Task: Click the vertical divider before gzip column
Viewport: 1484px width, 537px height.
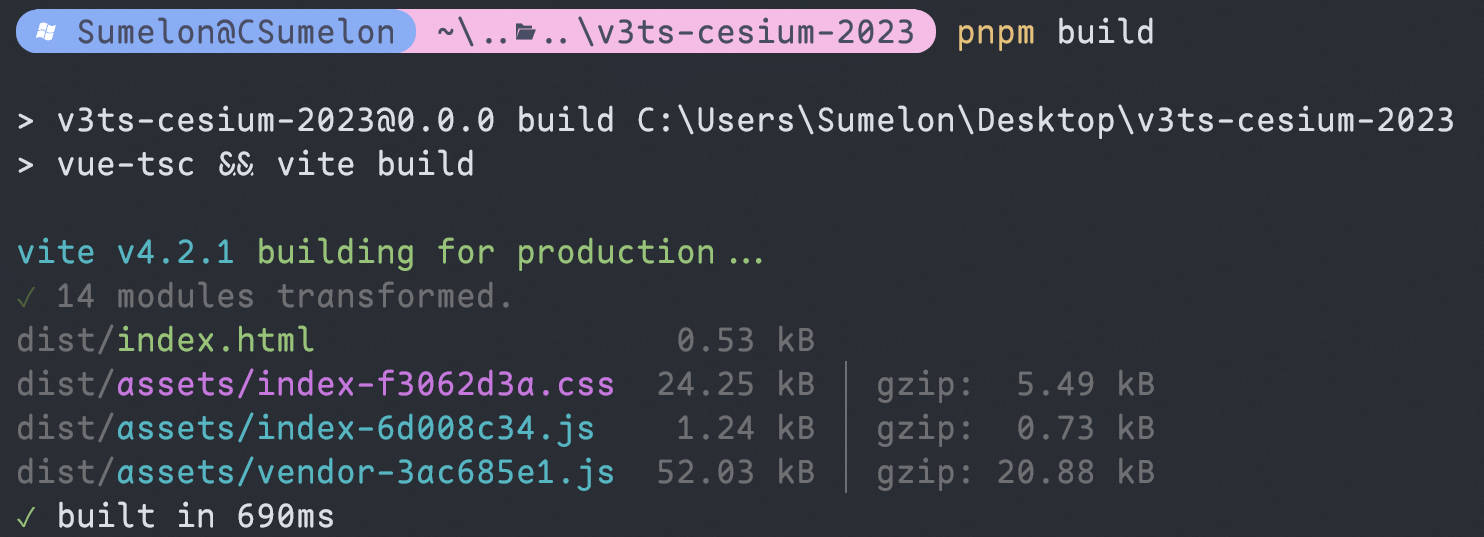Action: [x=846, y=428]
